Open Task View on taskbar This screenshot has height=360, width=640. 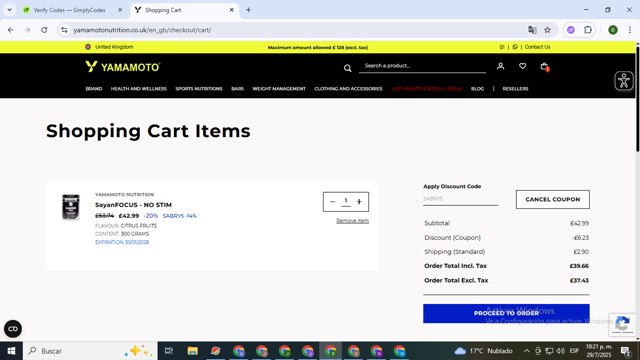(x=169, y=351)
